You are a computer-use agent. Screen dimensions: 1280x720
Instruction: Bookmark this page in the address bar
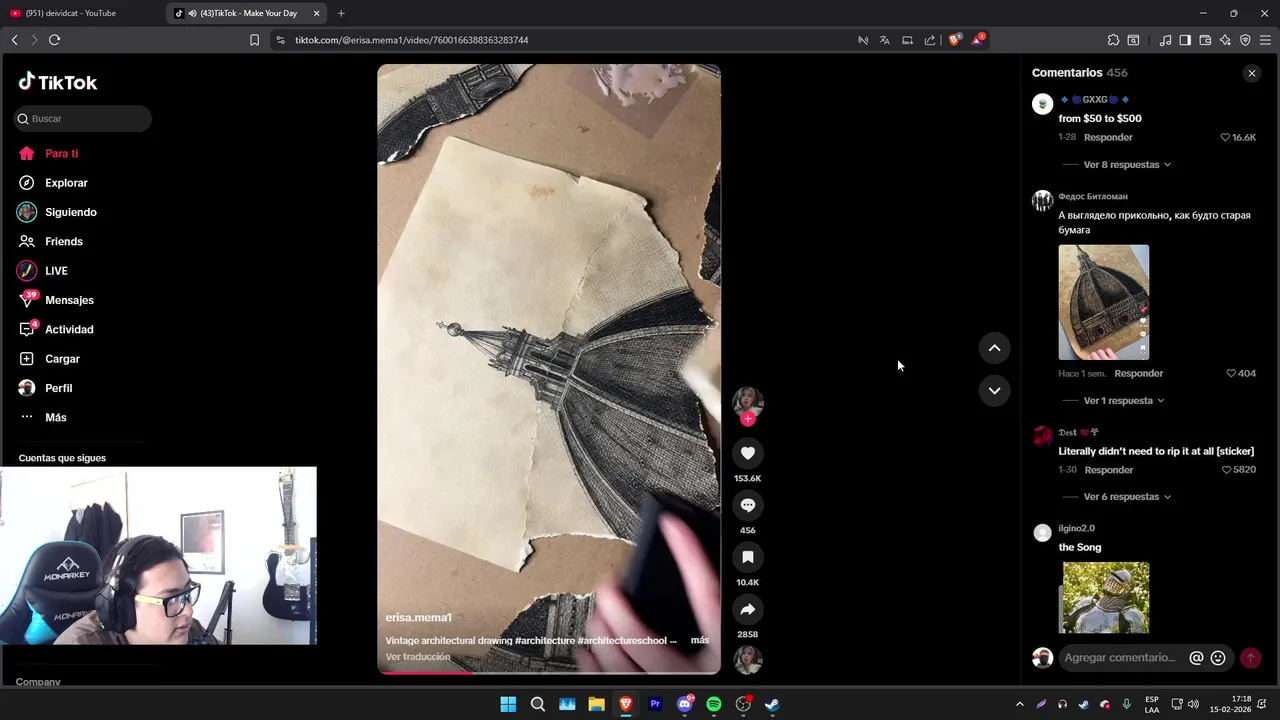(254, 40)
